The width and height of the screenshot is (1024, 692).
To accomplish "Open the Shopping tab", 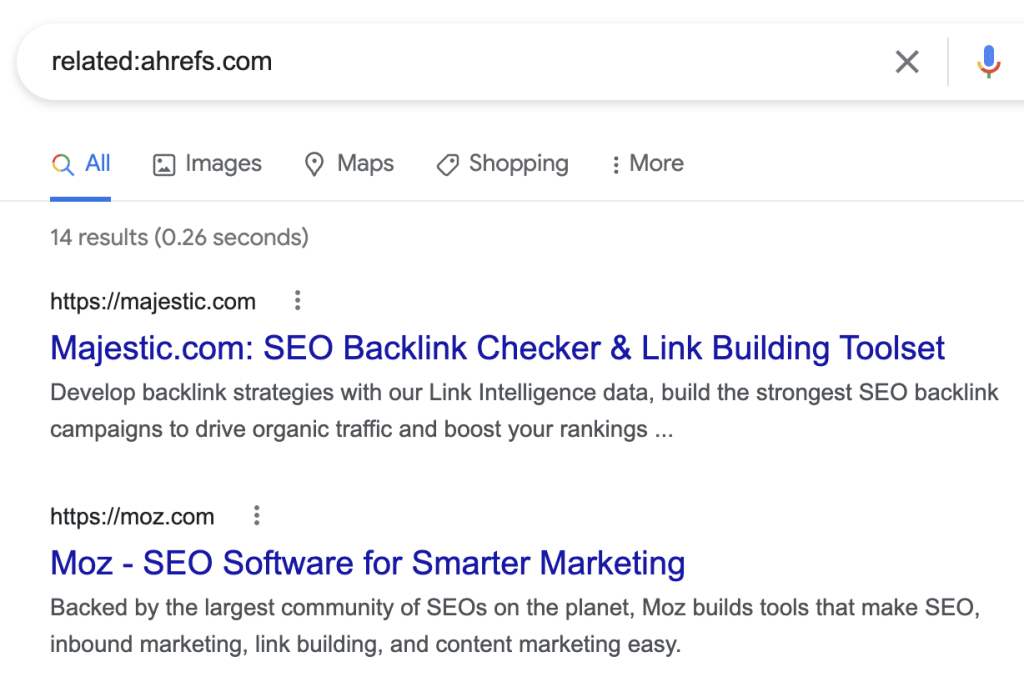I will [518, 163].
